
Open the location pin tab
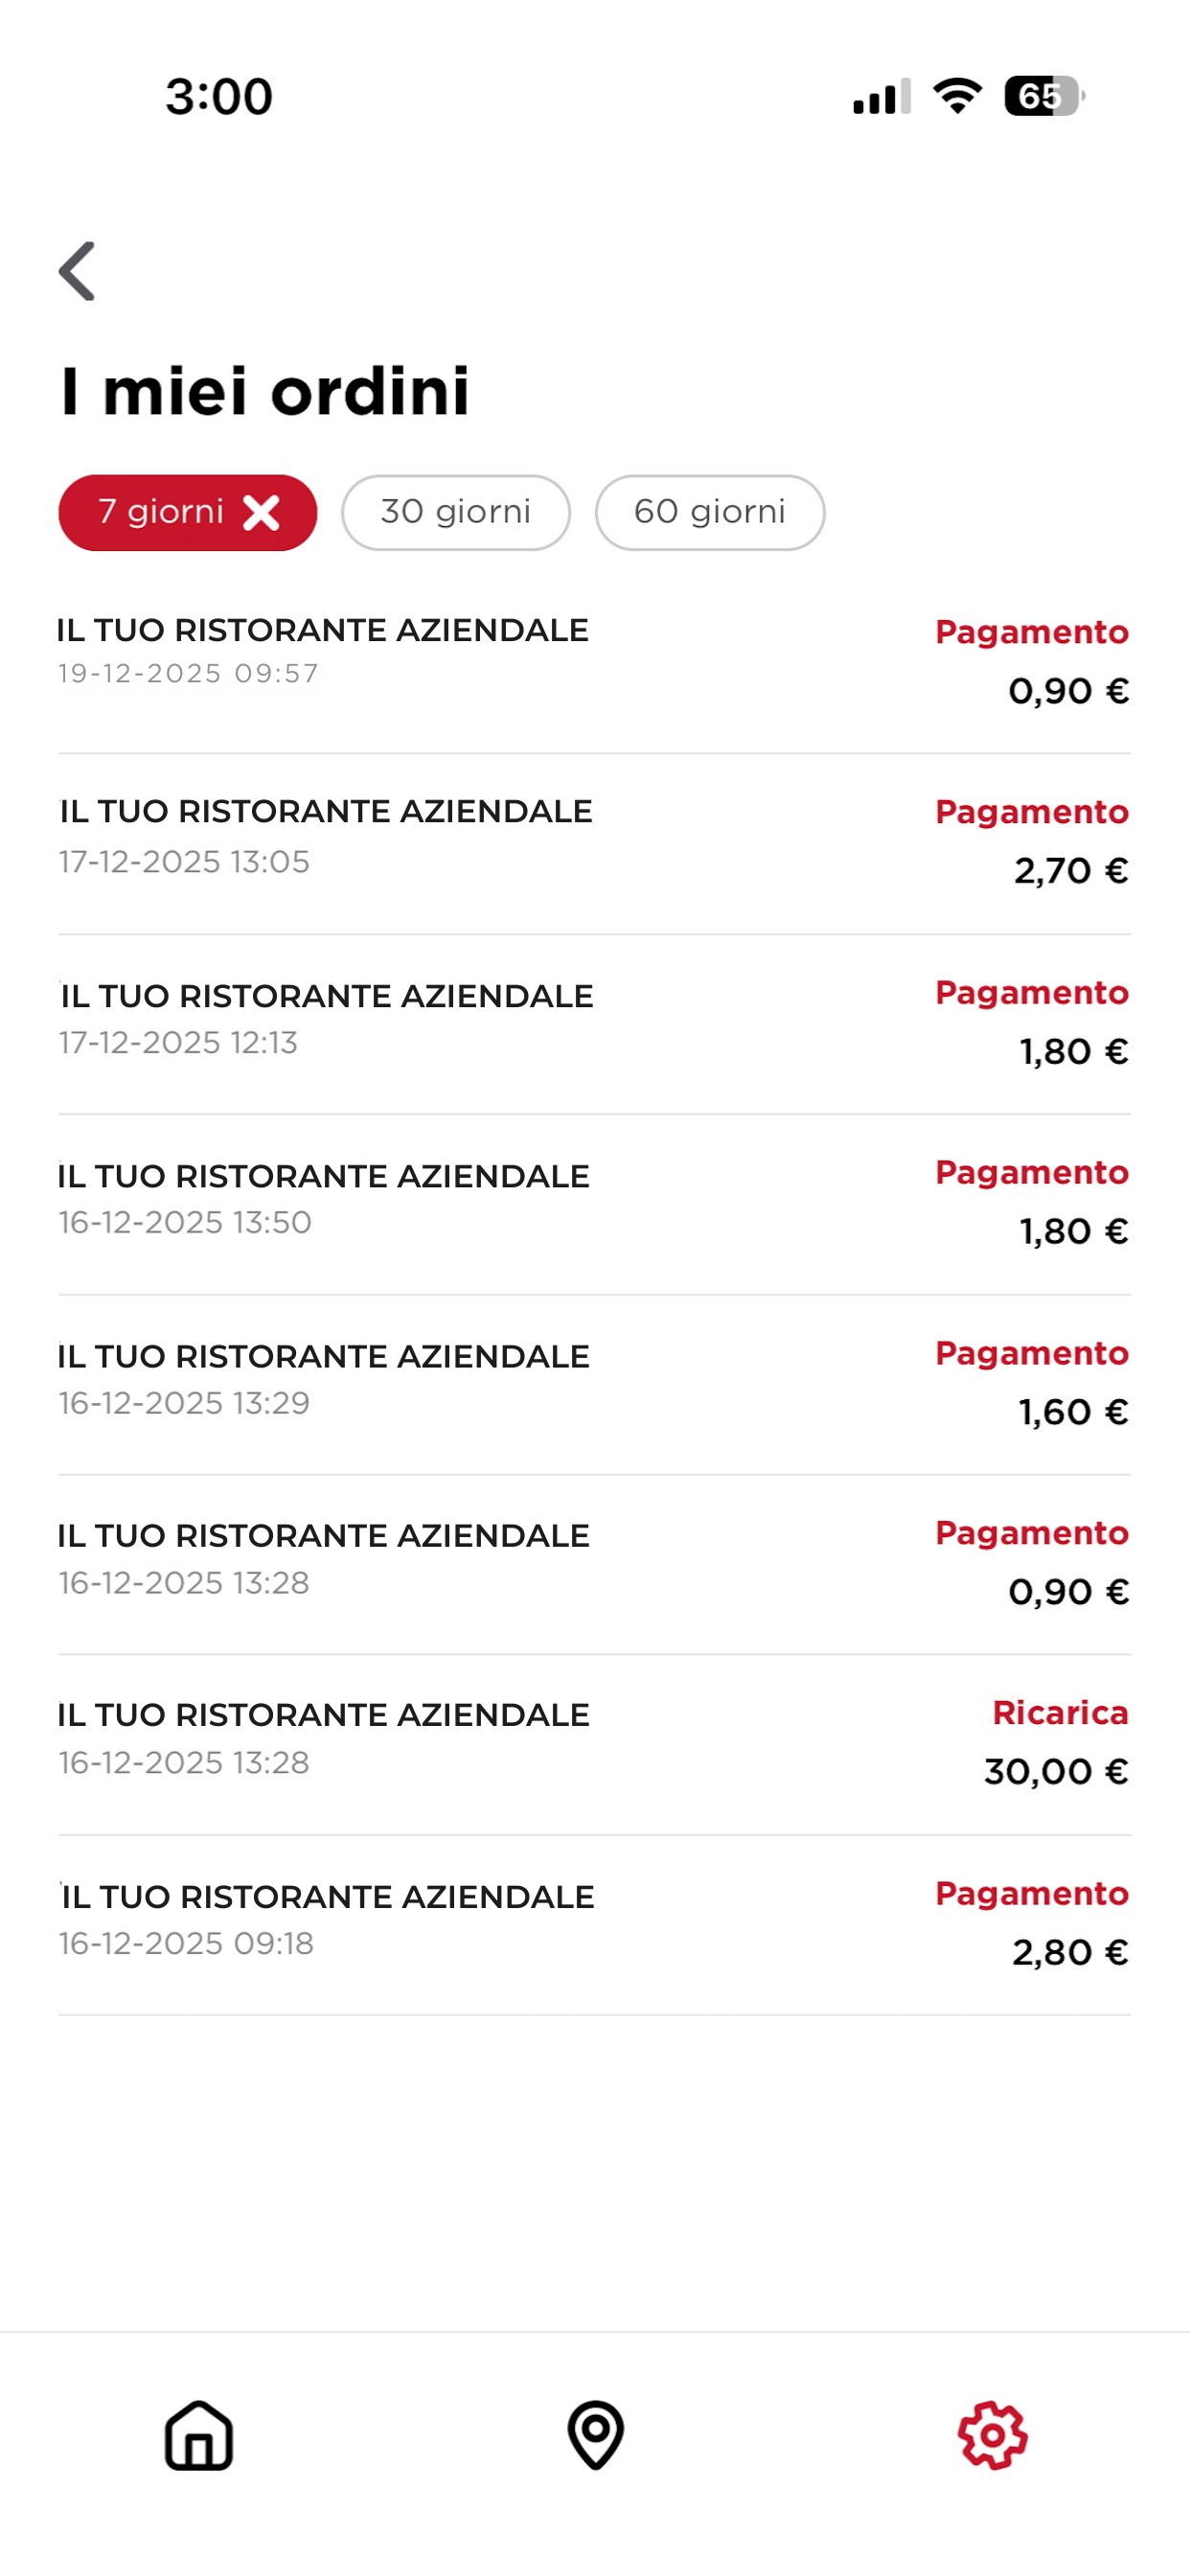click(596, 2435)
